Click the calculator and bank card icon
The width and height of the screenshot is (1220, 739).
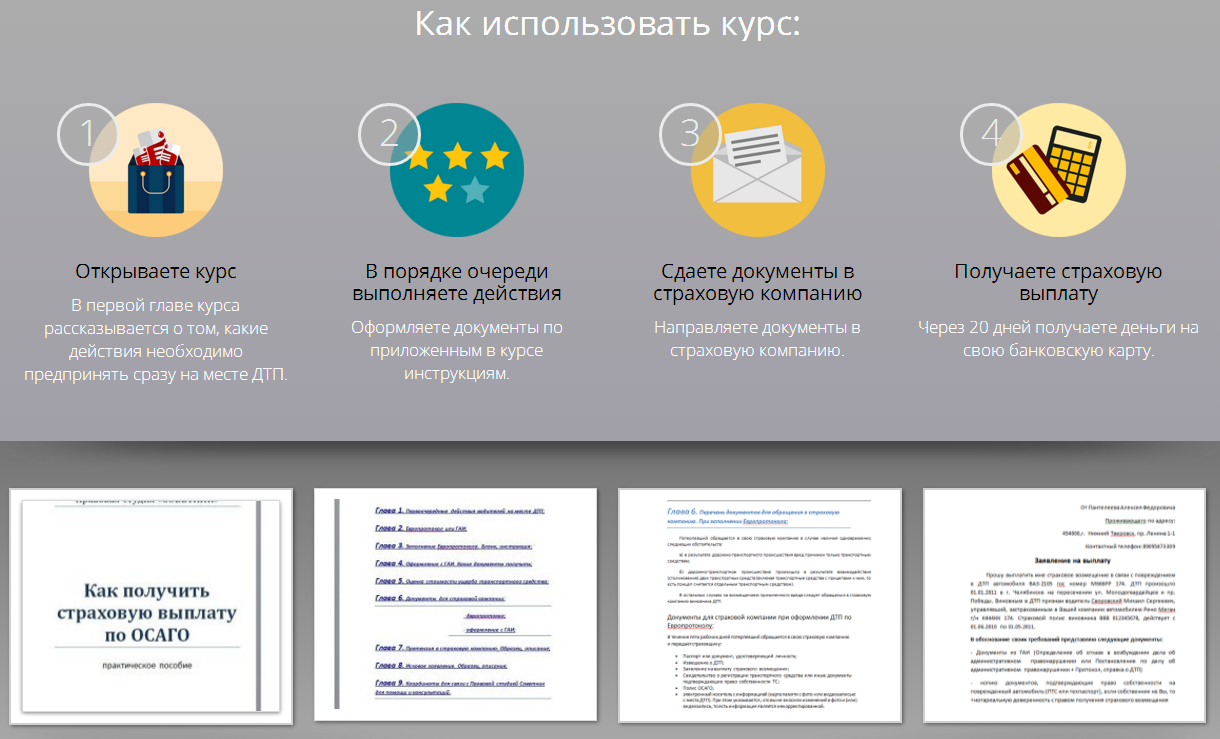(1059, 170)
